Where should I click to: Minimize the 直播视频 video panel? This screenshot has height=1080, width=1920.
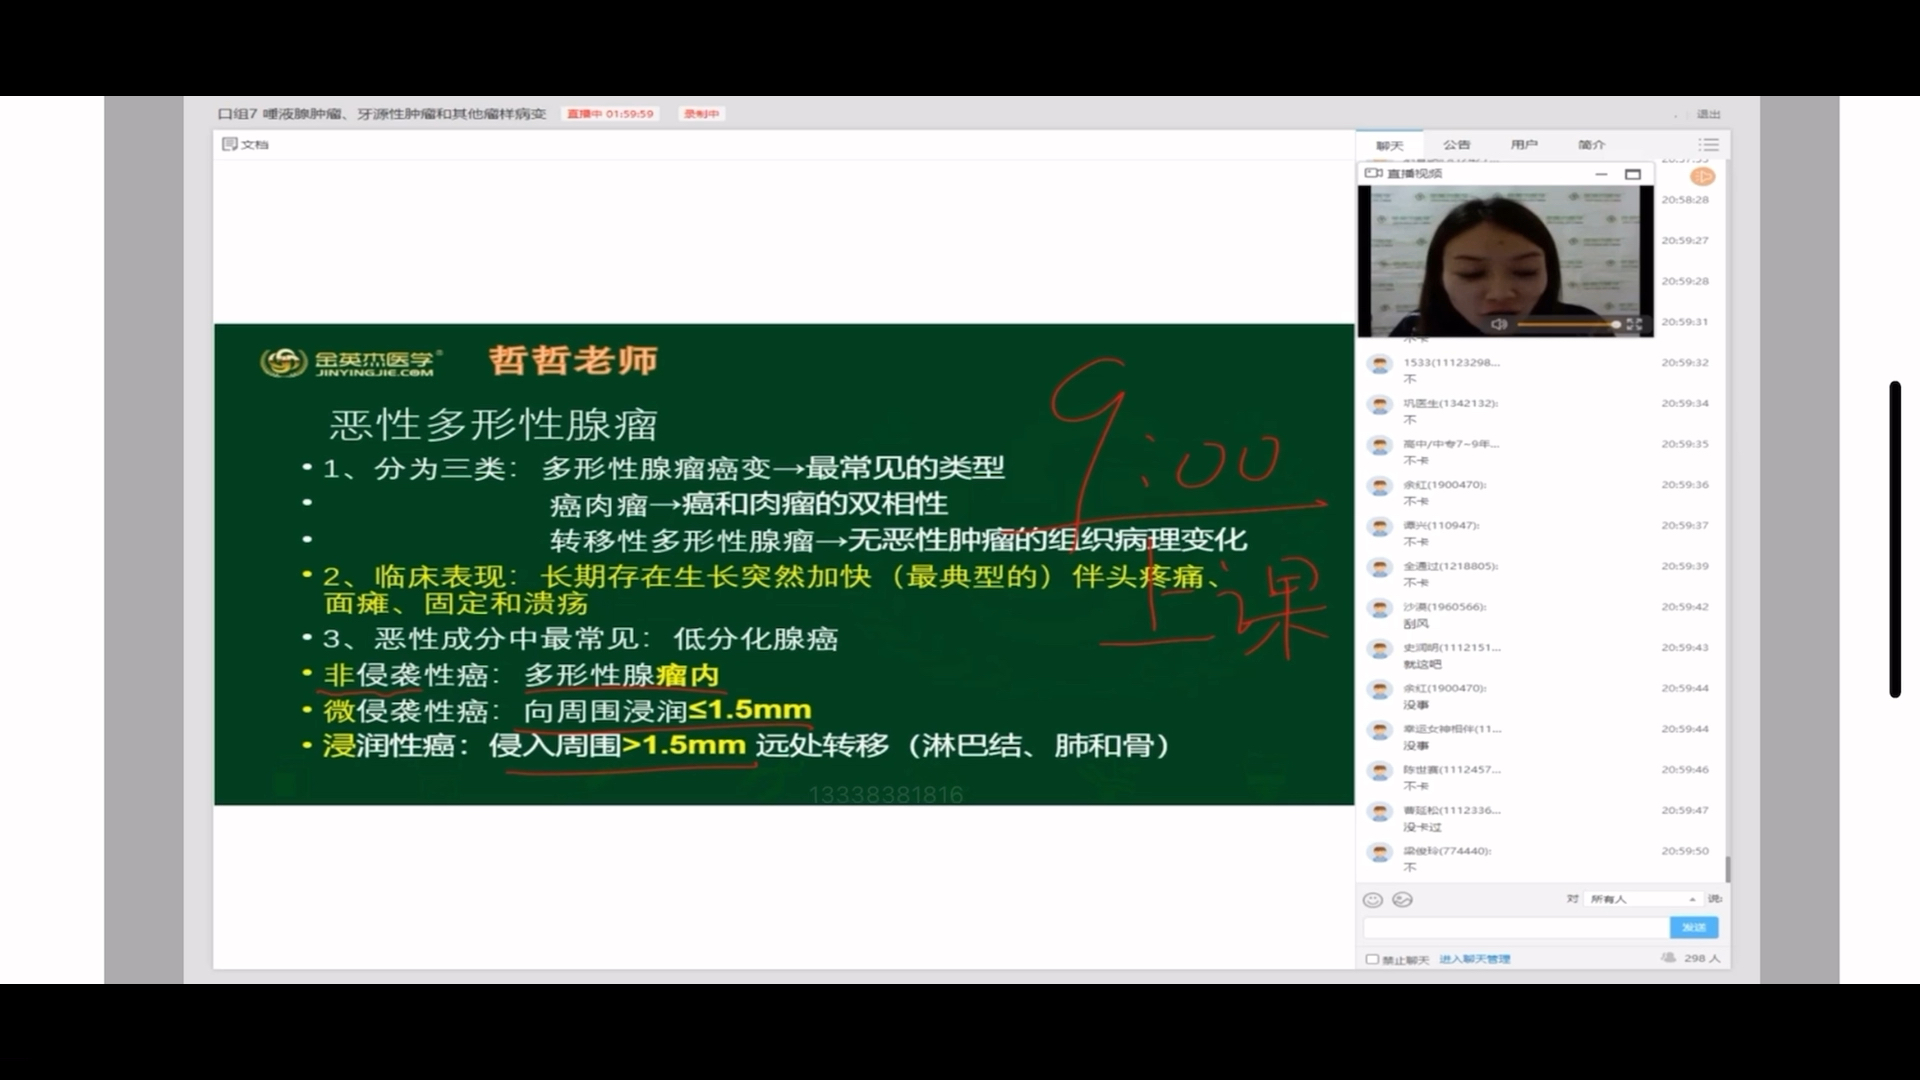1601,174
